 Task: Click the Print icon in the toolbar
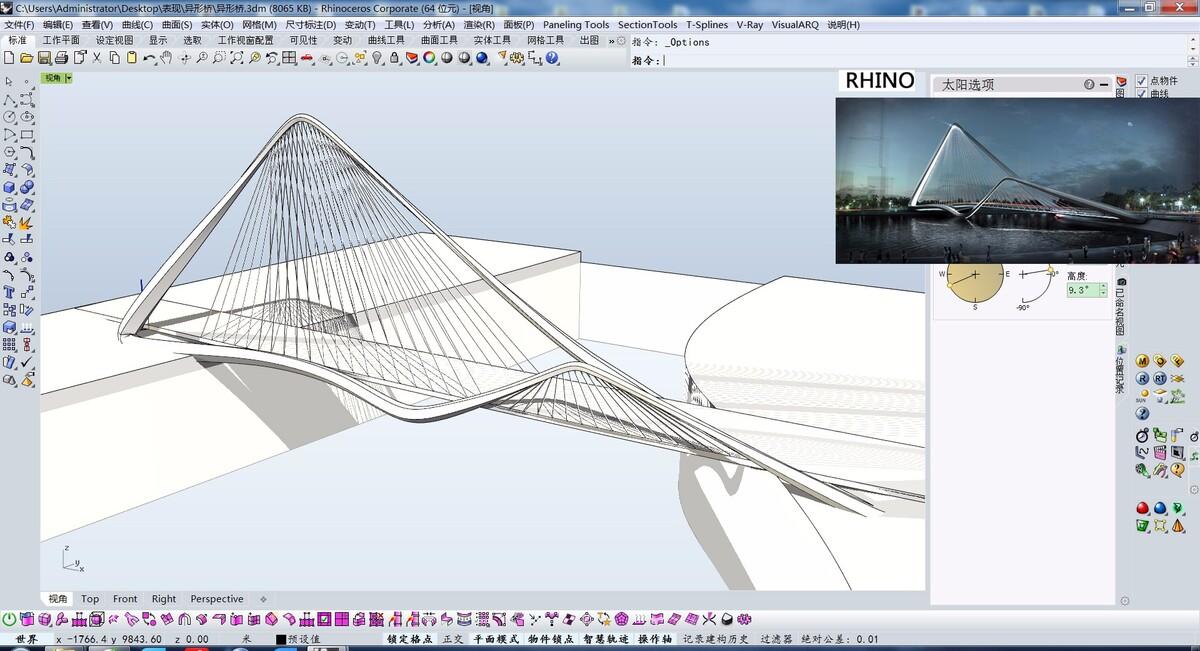tap(61, 58)
